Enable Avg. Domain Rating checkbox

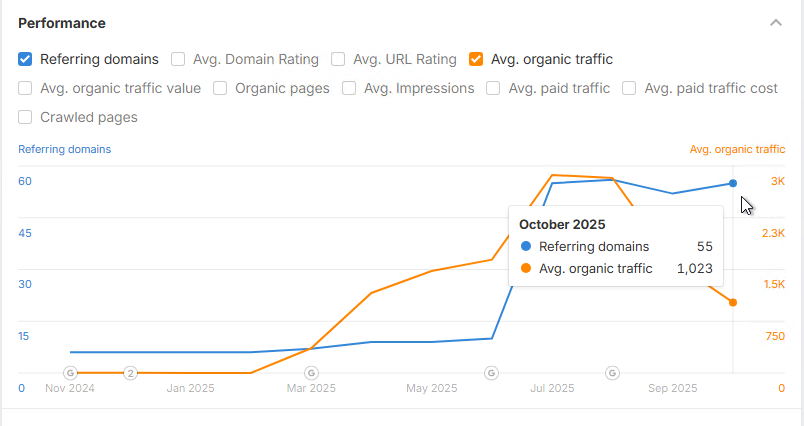coord(178,59)
